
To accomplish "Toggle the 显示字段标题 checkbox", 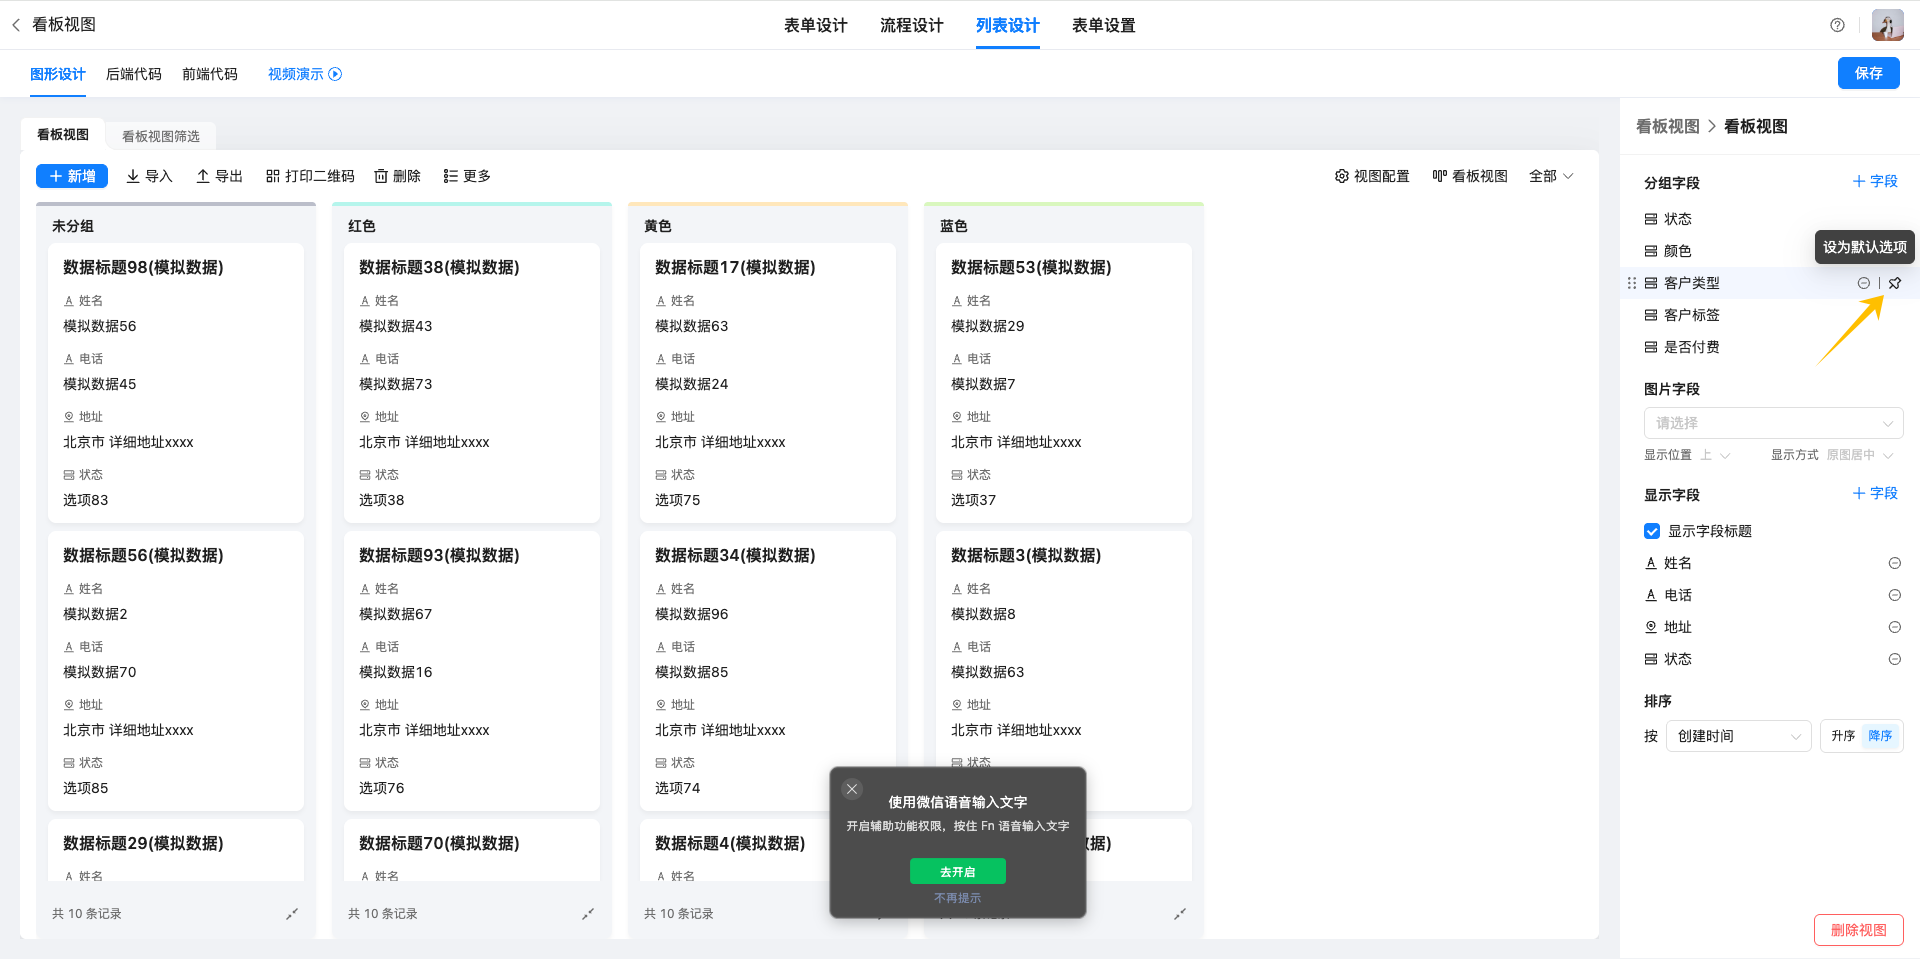I will [1652, 531].
